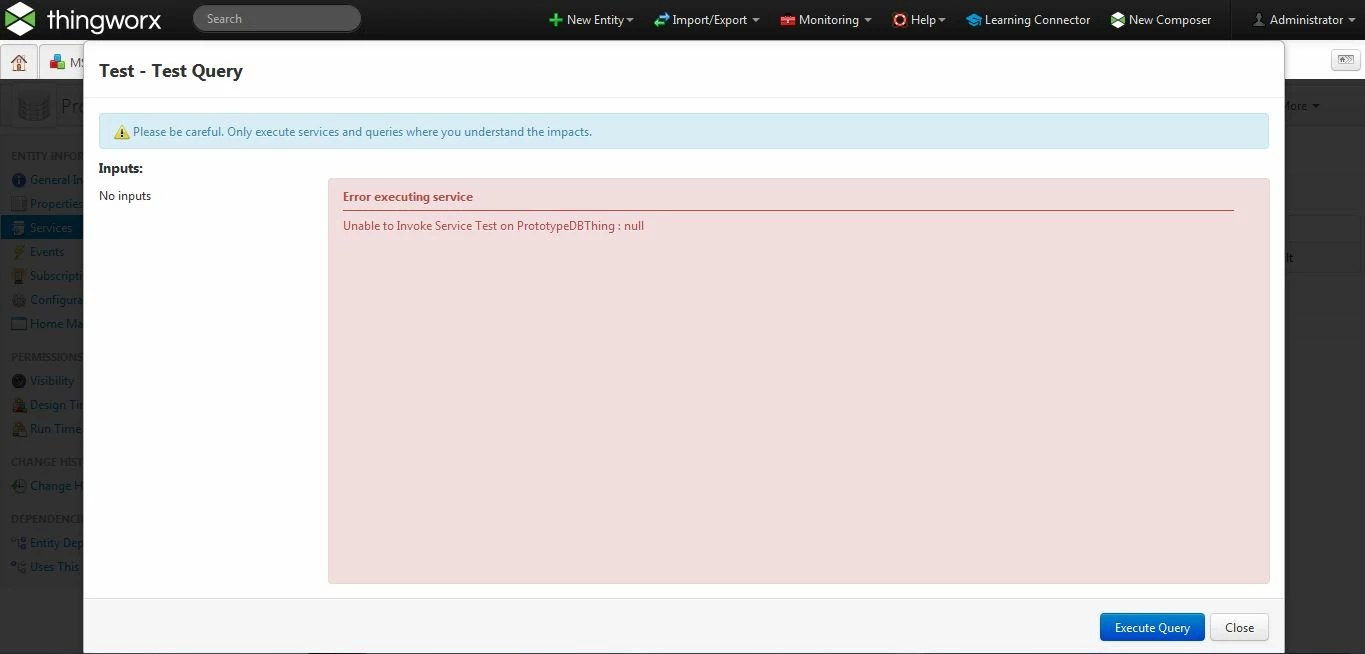This screenshot has width=1365, height=654.
Task: Open Configuration in the sidebar
Action: click(x=47, y=300)
